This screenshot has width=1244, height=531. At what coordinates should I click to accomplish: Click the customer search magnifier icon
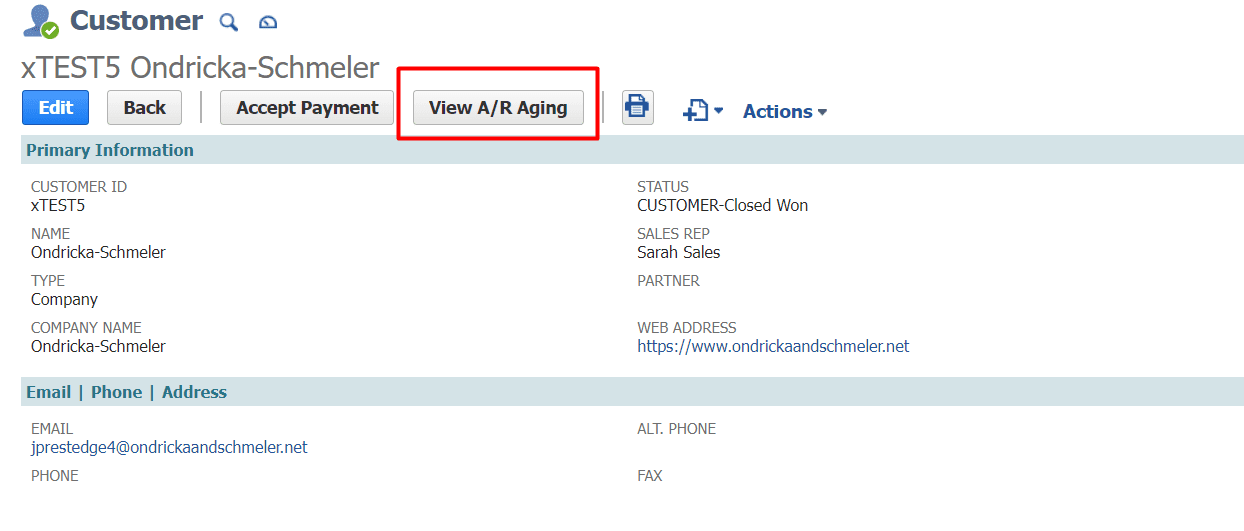[229, 21]
